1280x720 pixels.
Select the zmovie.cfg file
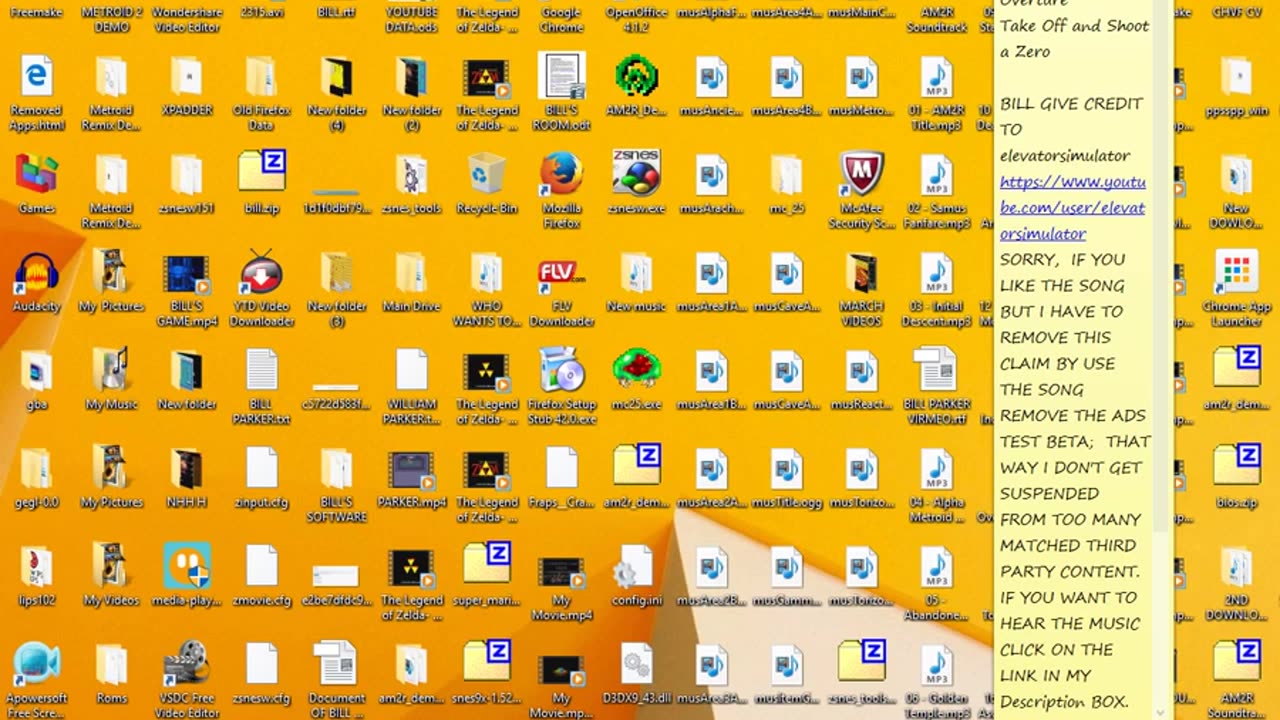coord(261,576)
